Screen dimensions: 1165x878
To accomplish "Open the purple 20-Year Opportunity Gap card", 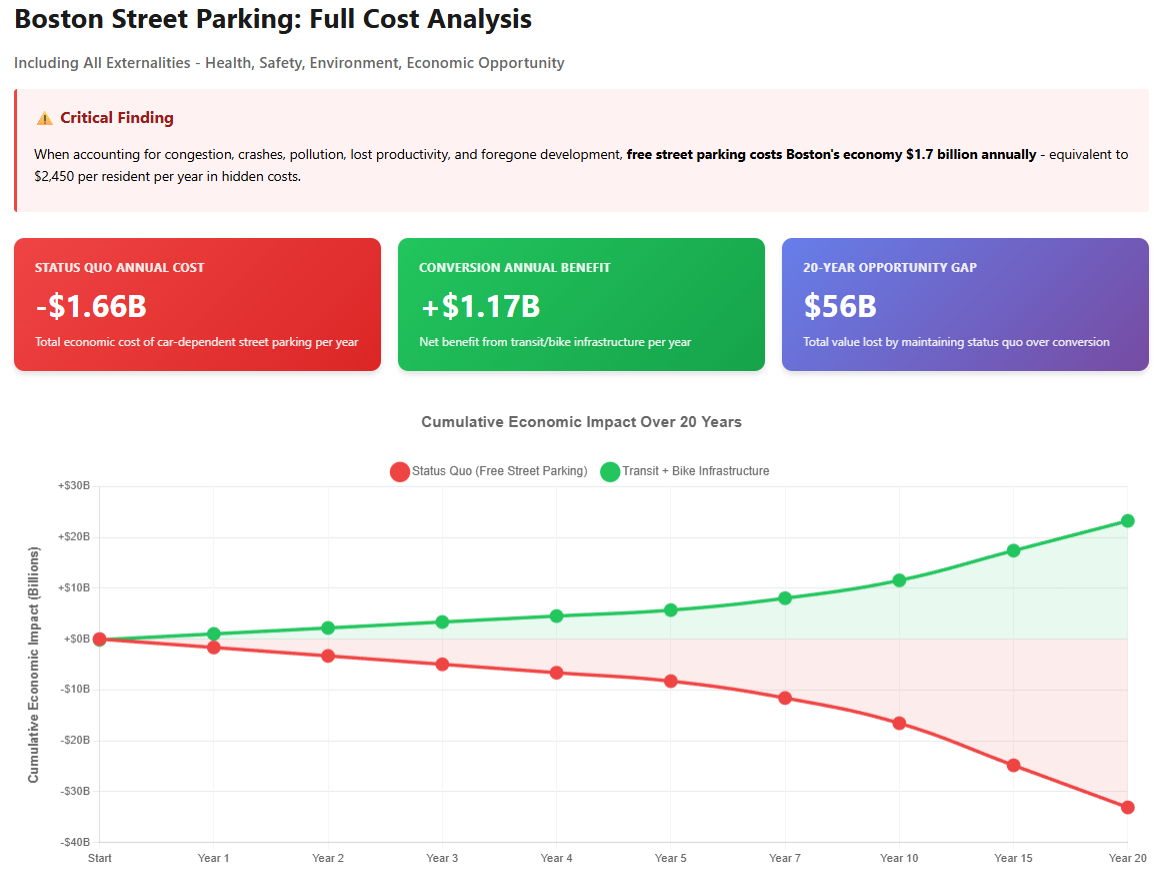I will point(965,304).
